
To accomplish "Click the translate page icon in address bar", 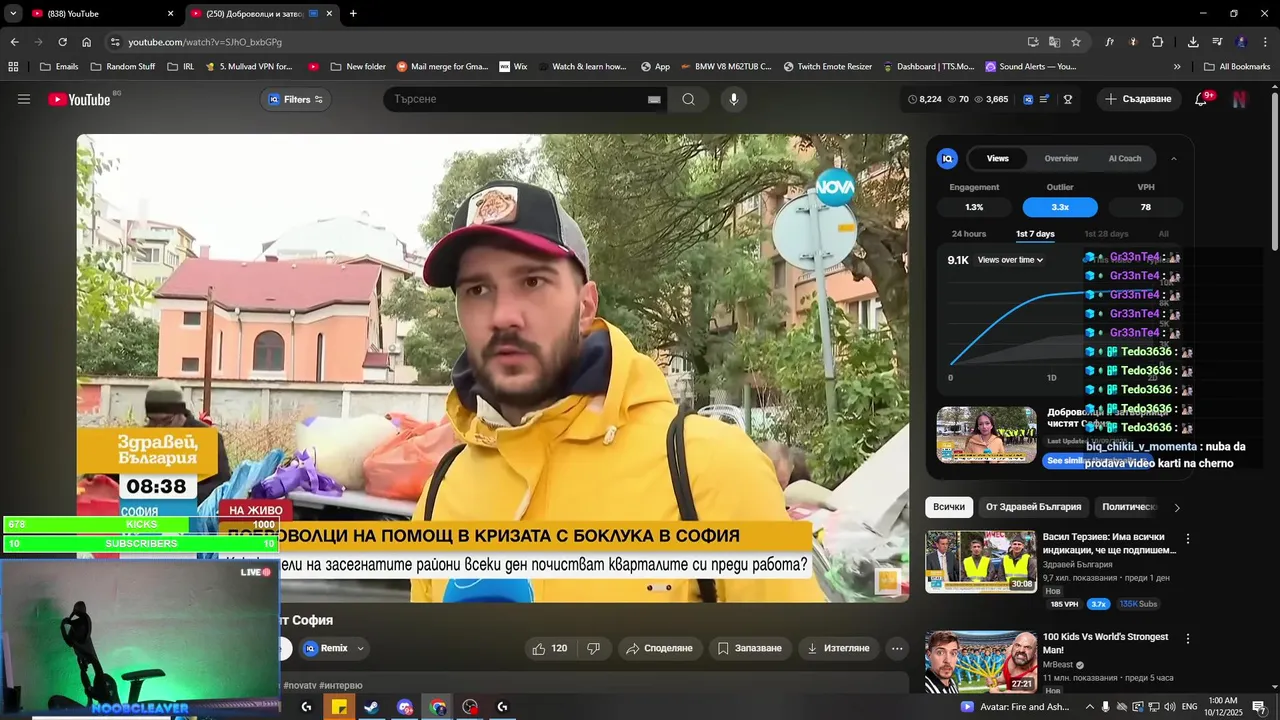I will [x=1054, y=42].
